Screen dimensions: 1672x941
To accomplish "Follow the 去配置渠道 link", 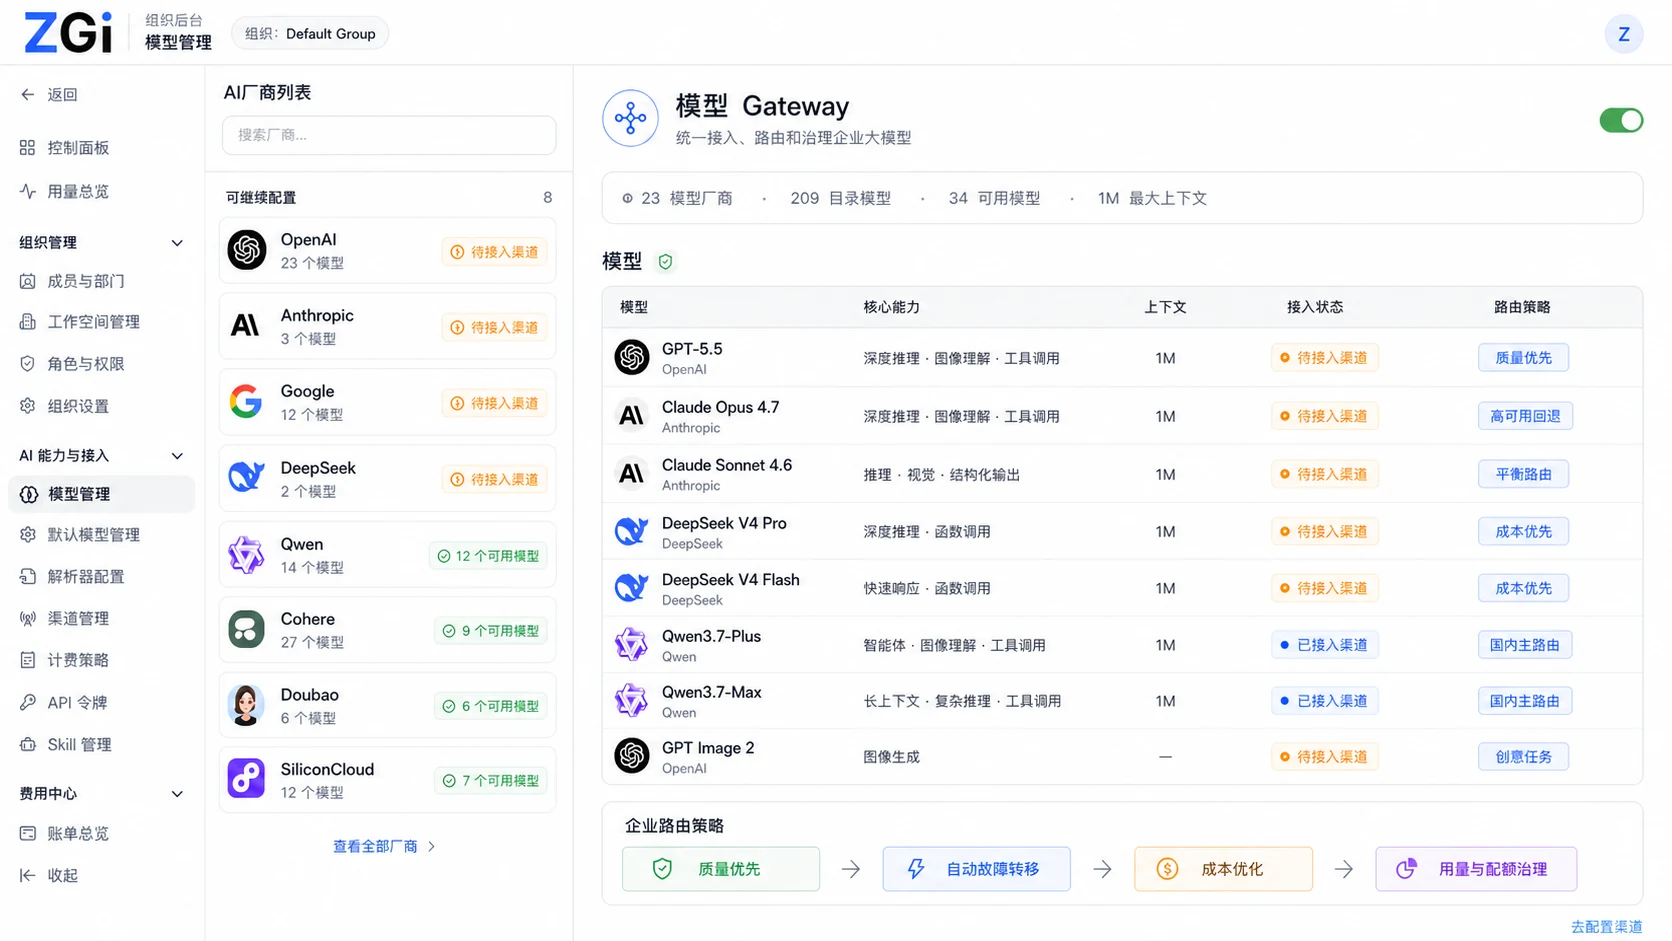I will [1606, 926].
